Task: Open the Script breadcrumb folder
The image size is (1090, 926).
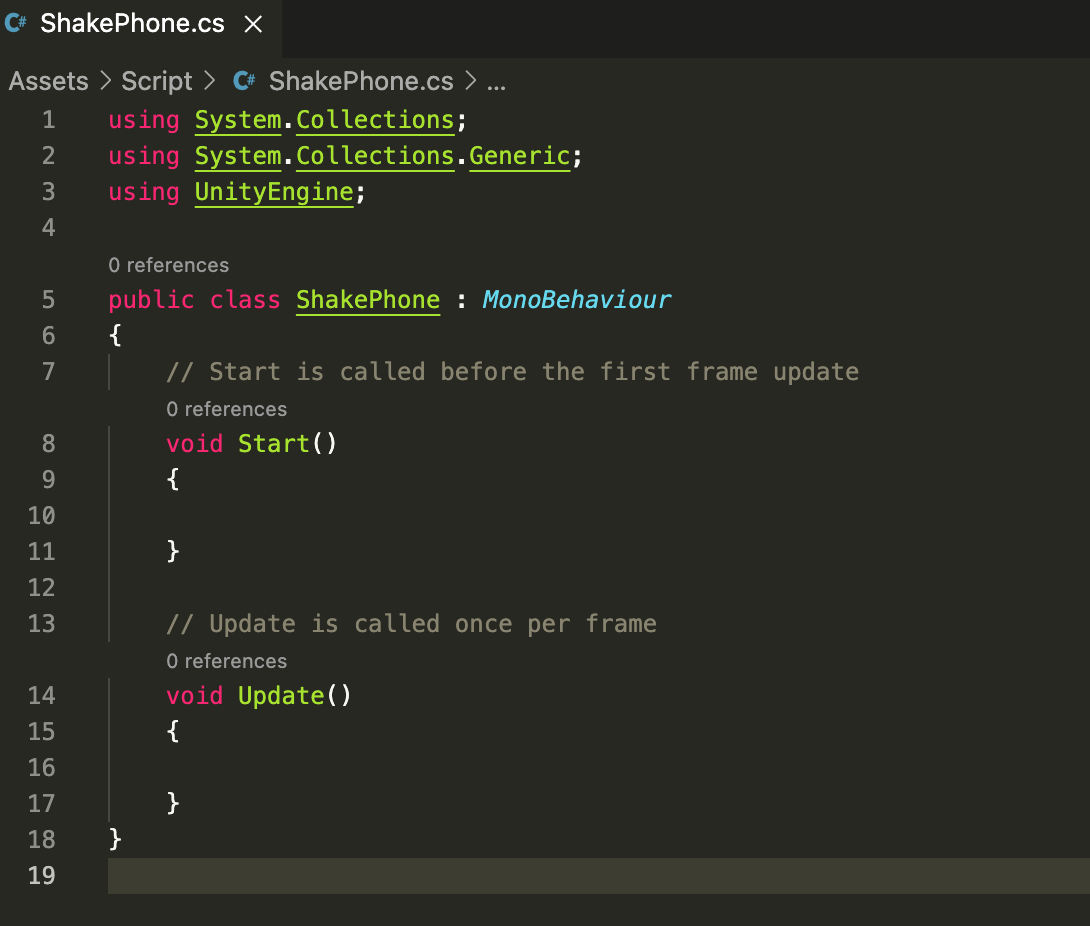Action: 156,81
